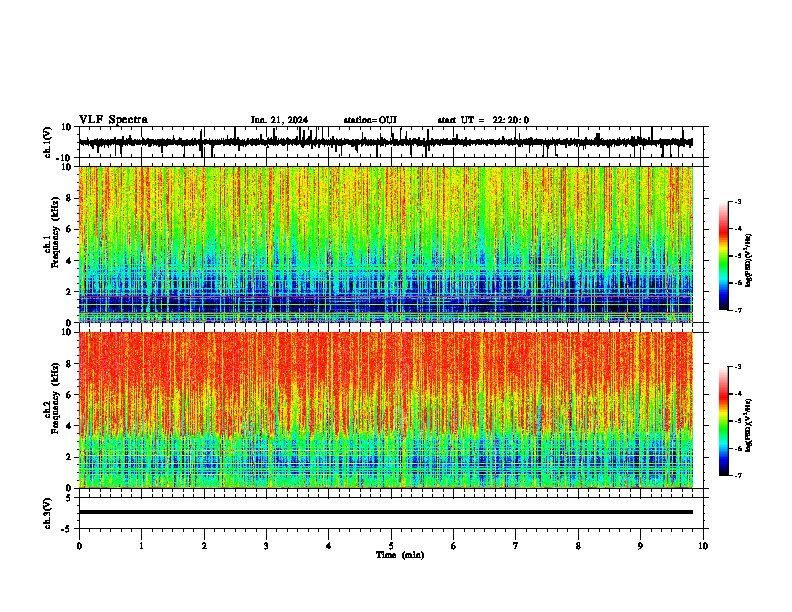This screenshot has width=792, height=612.
Task: Click the ch.1 voltage waveform trace
Action: pyautogui.click(x=385, y=142)
